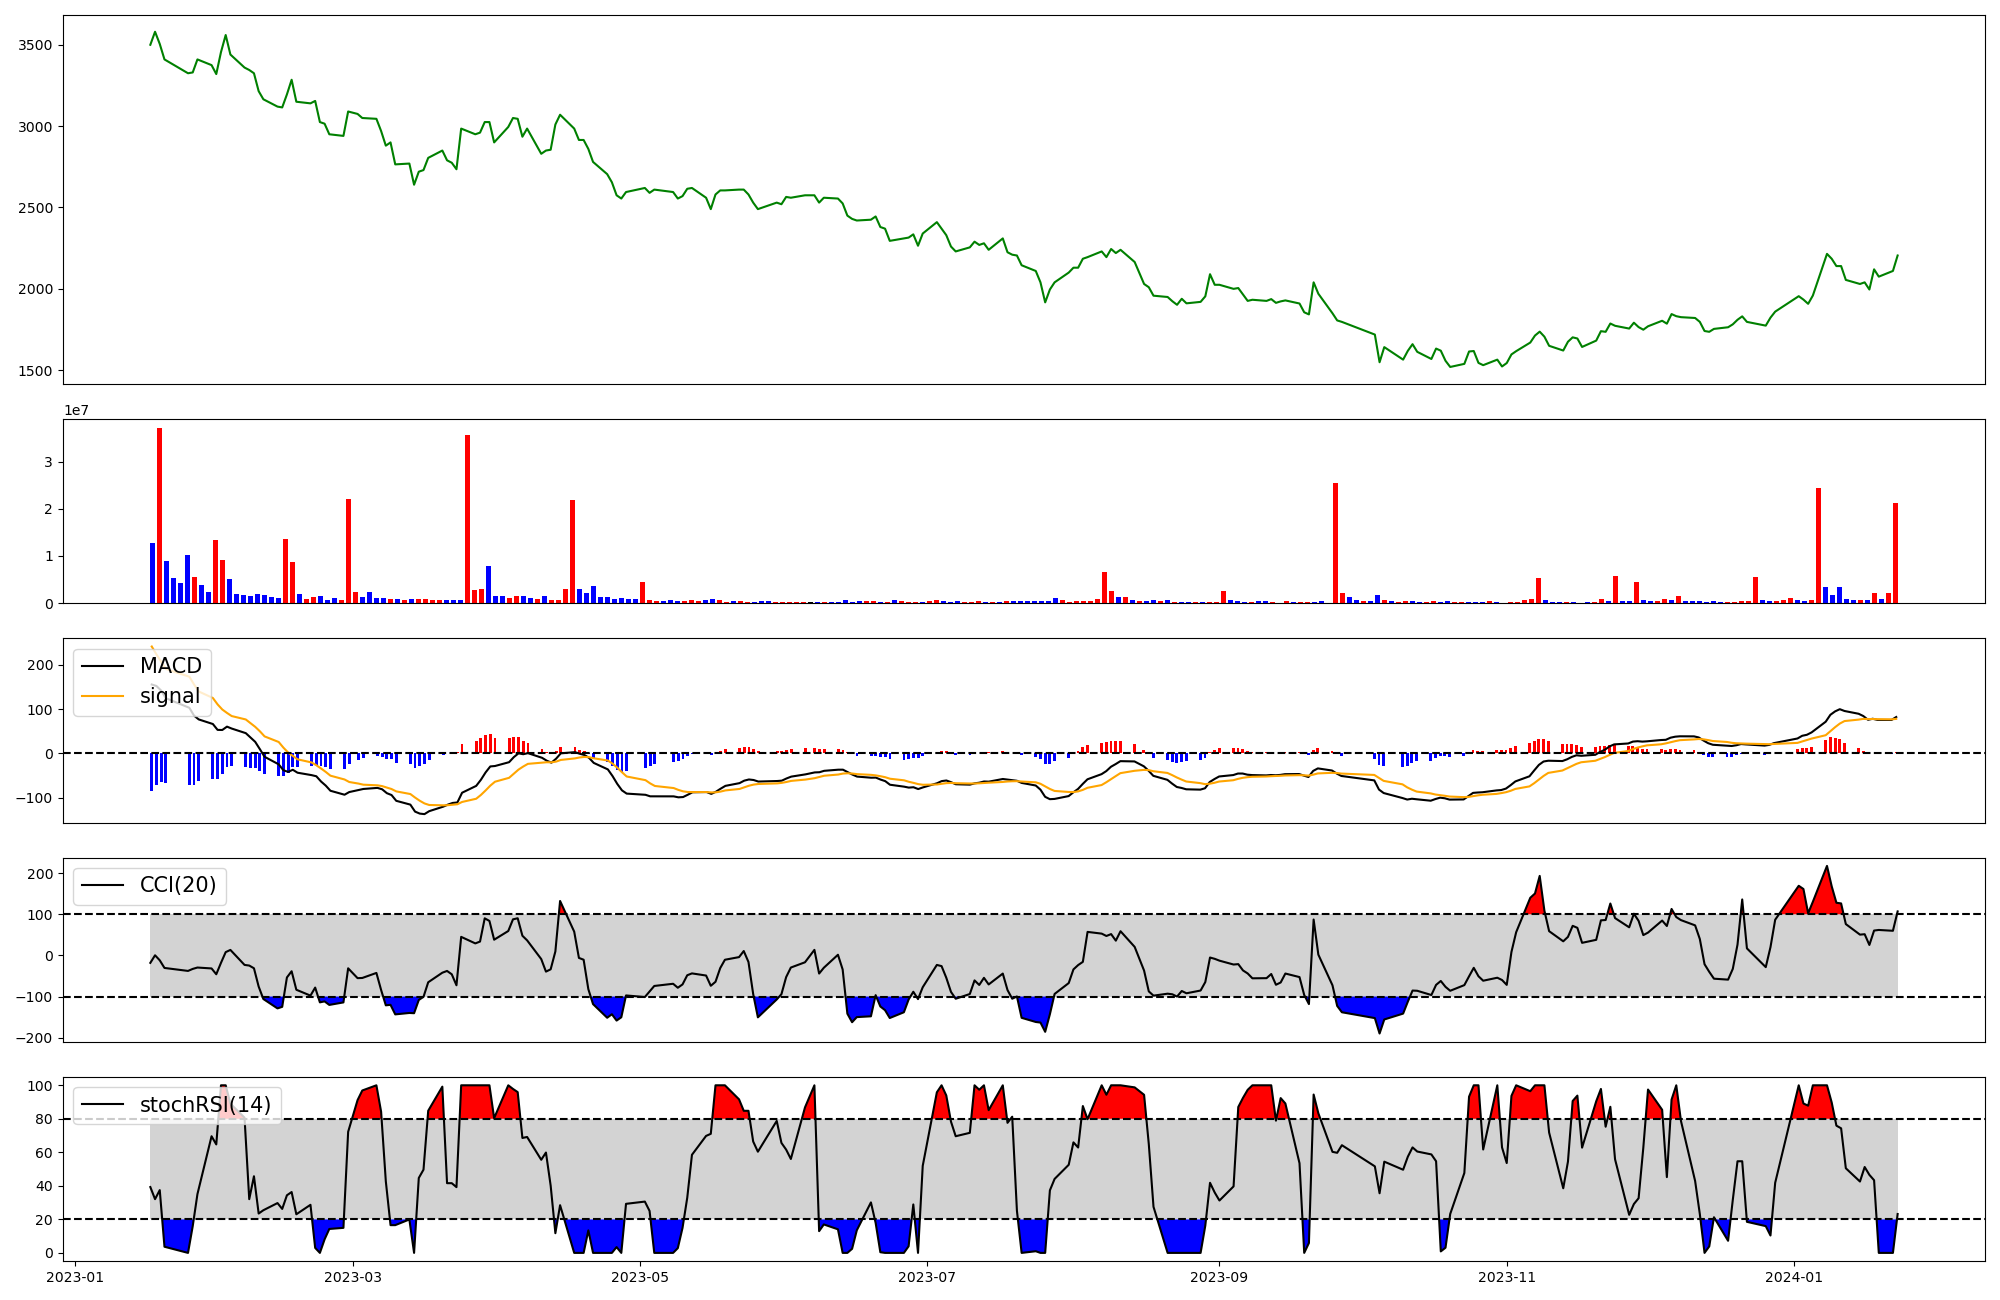Click the 2023-01 date axis label
Viewport: 2000px width, 1300px height.
[x=75, y=1277]
